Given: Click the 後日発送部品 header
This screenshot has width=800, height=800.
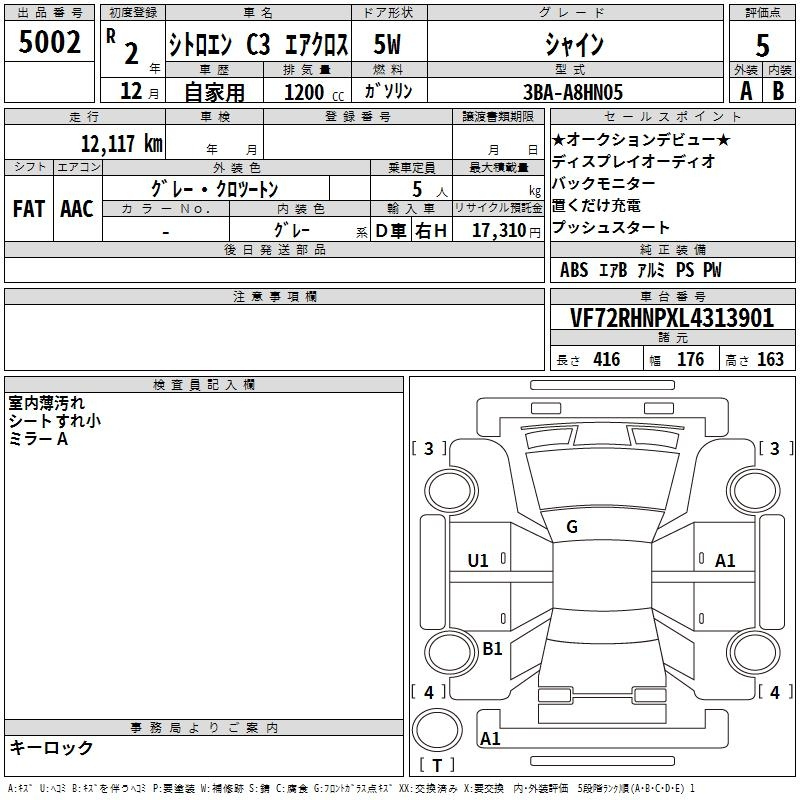Looking at the screenshot, I should coord(274,249).
